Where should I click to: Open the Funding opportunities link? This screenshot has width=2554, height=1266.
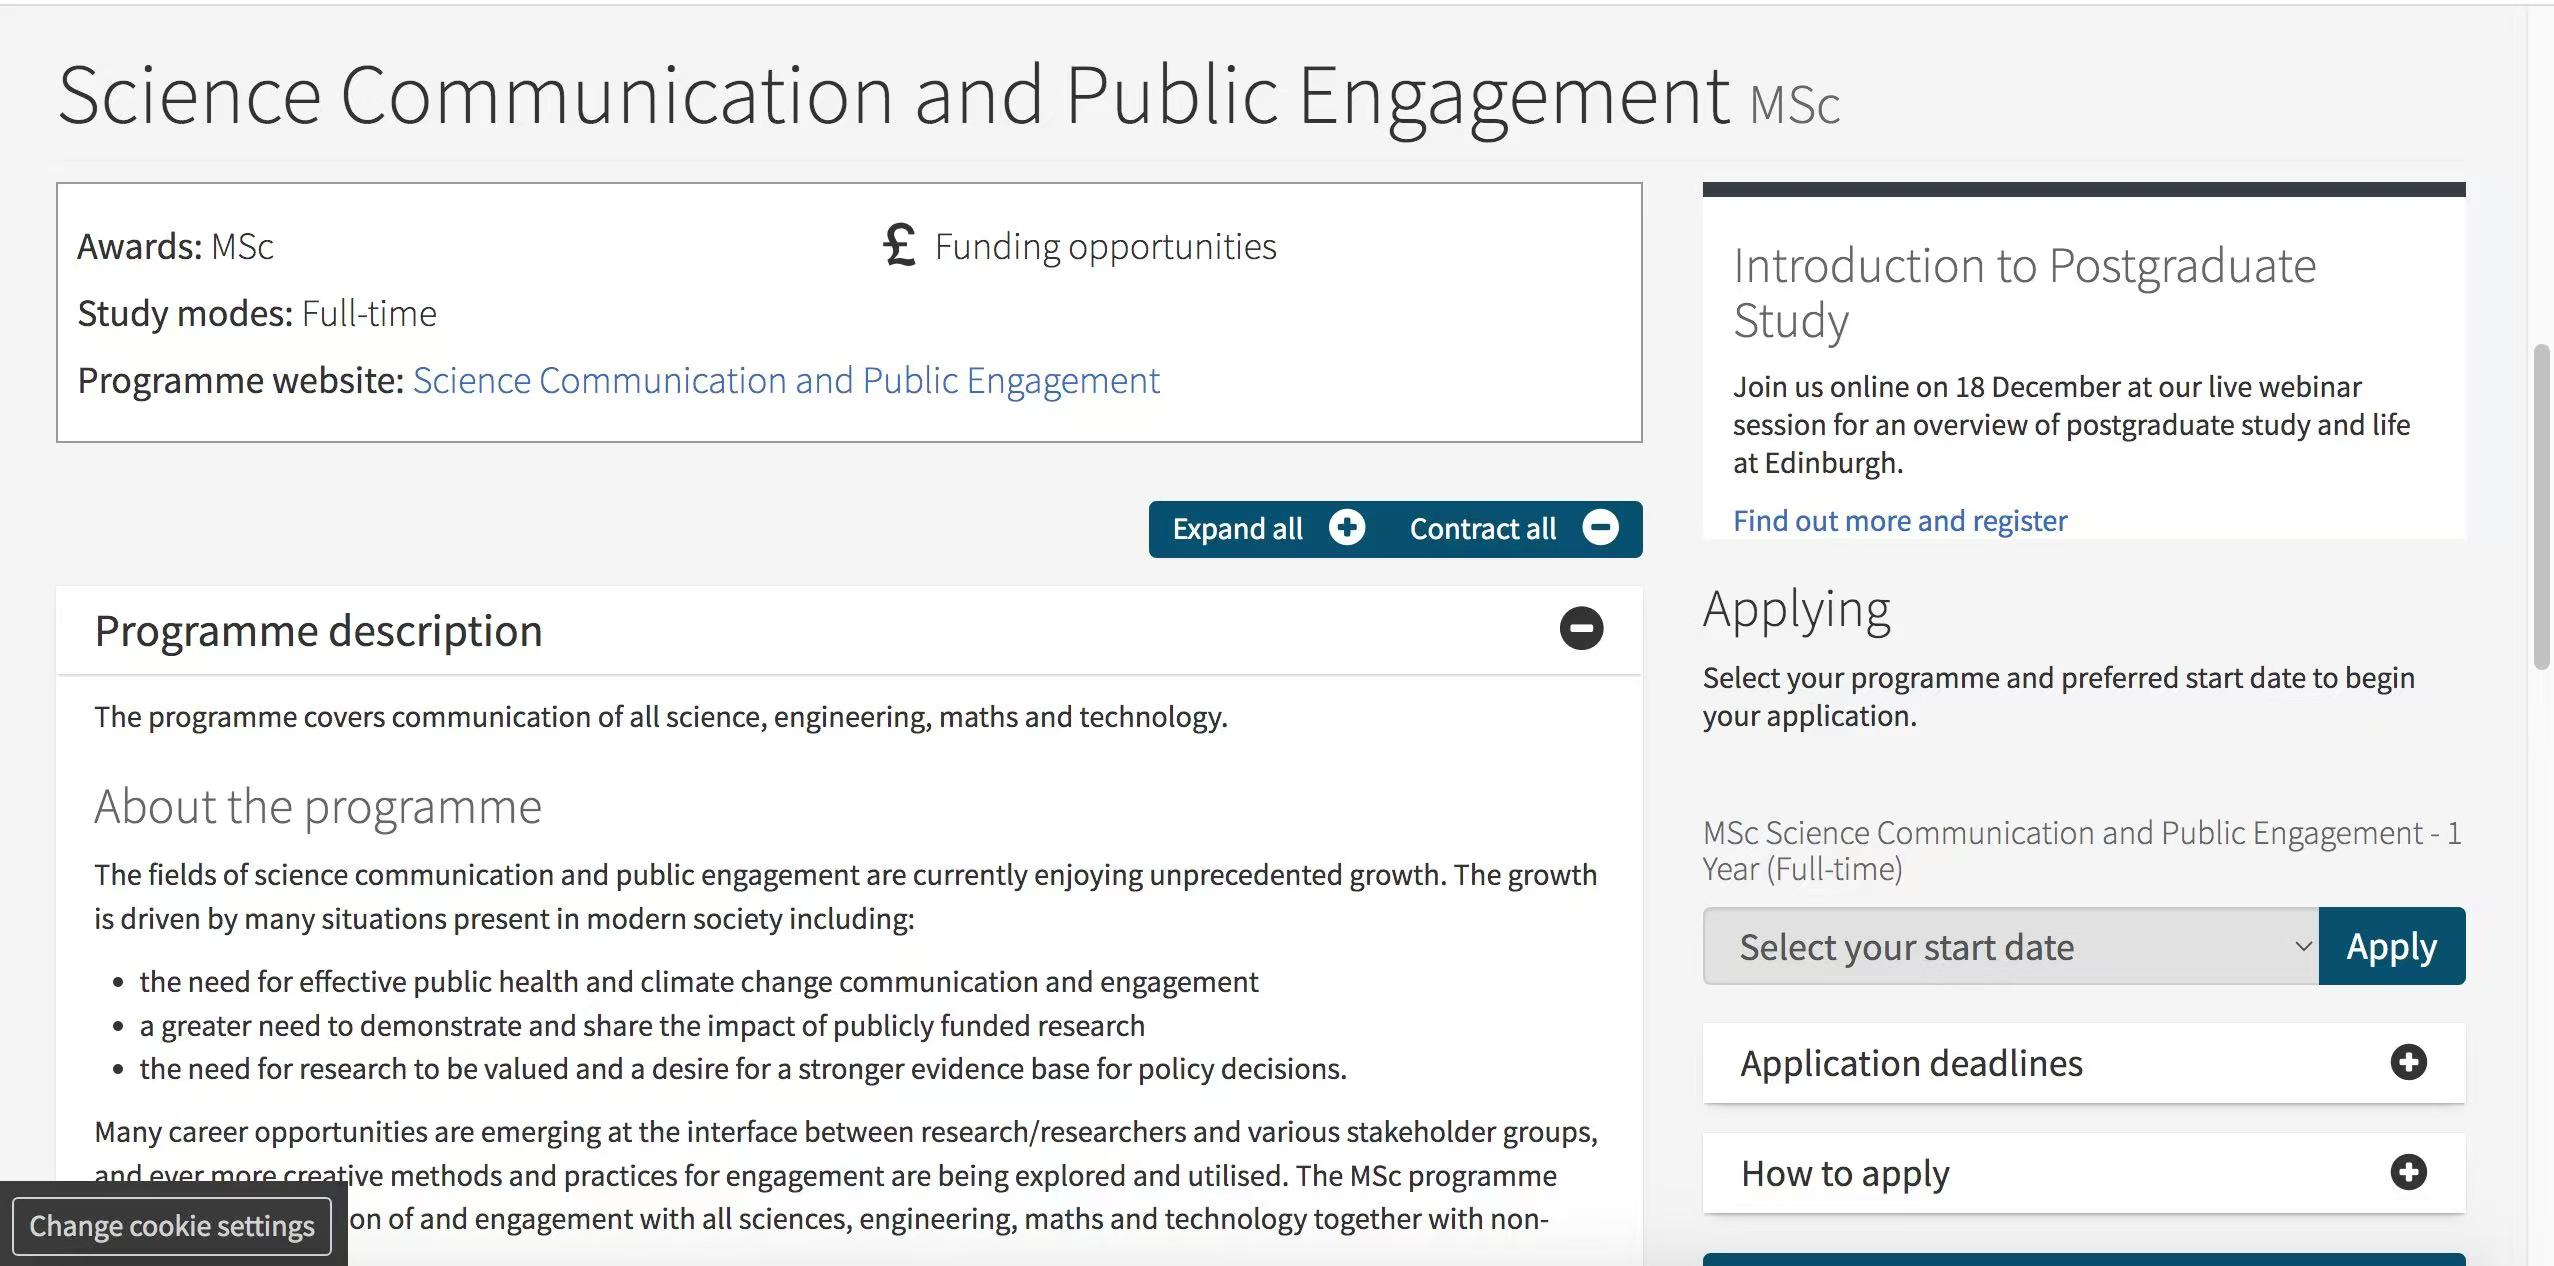point(1105,246)
